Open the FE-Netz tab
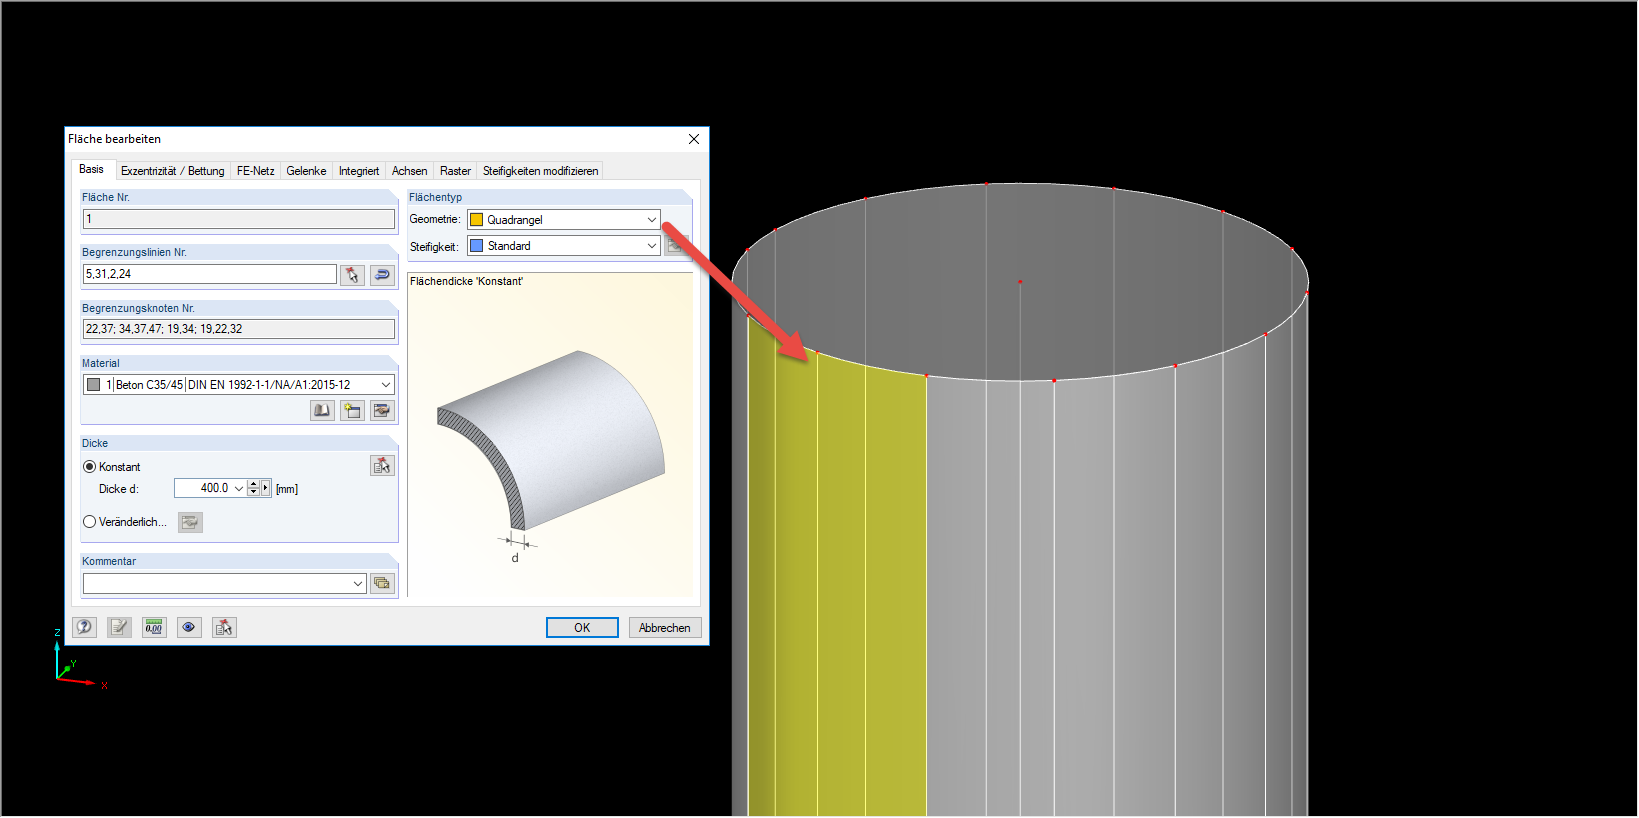Screen dimensions: 1639x818 [x=256, y=171]
